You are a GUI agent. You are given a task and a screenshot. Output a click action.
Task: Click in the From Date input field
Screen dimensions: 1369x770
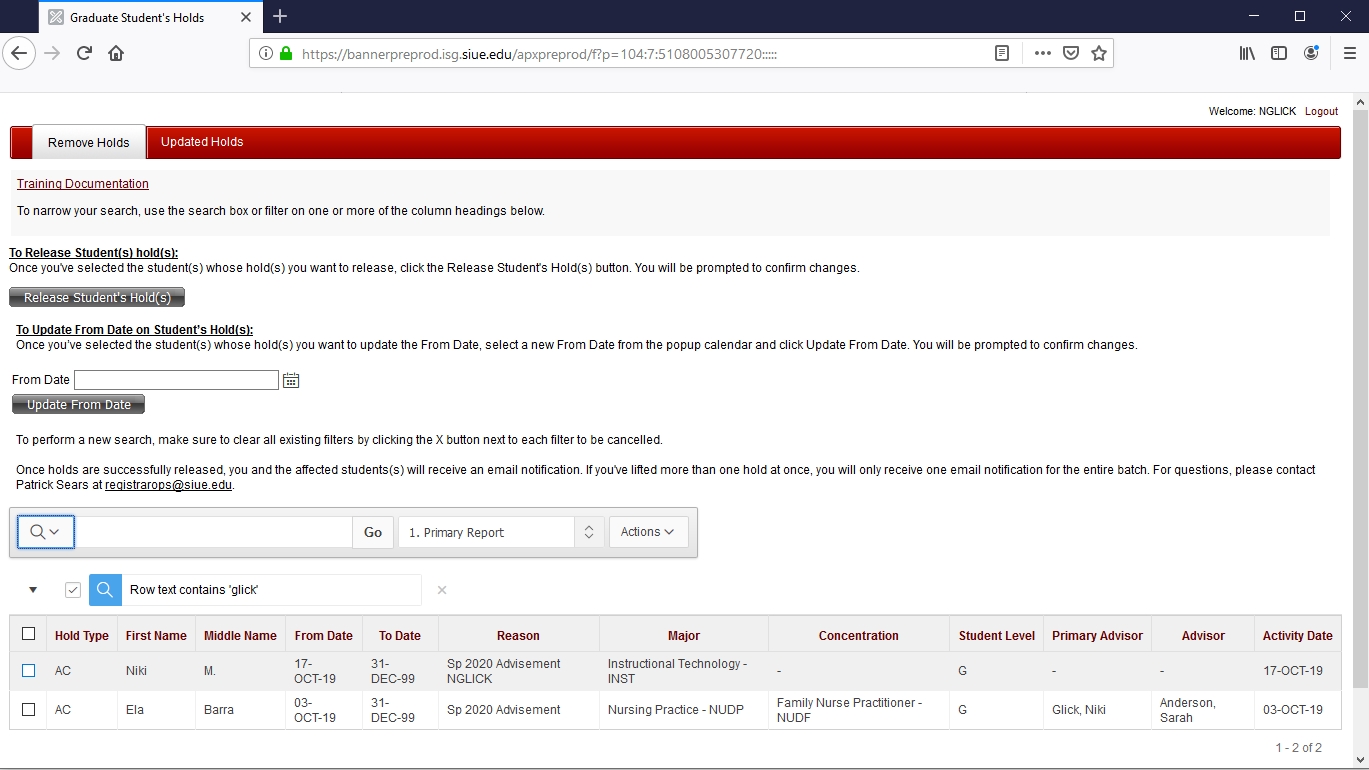click(x=176, y=380)
